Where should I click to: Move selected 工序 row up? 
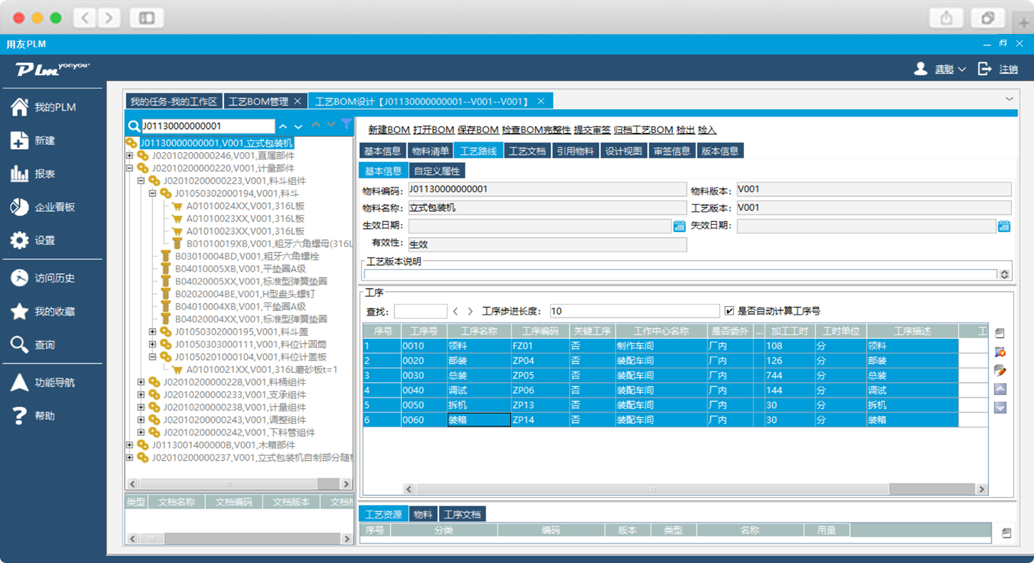(1000, 390)
